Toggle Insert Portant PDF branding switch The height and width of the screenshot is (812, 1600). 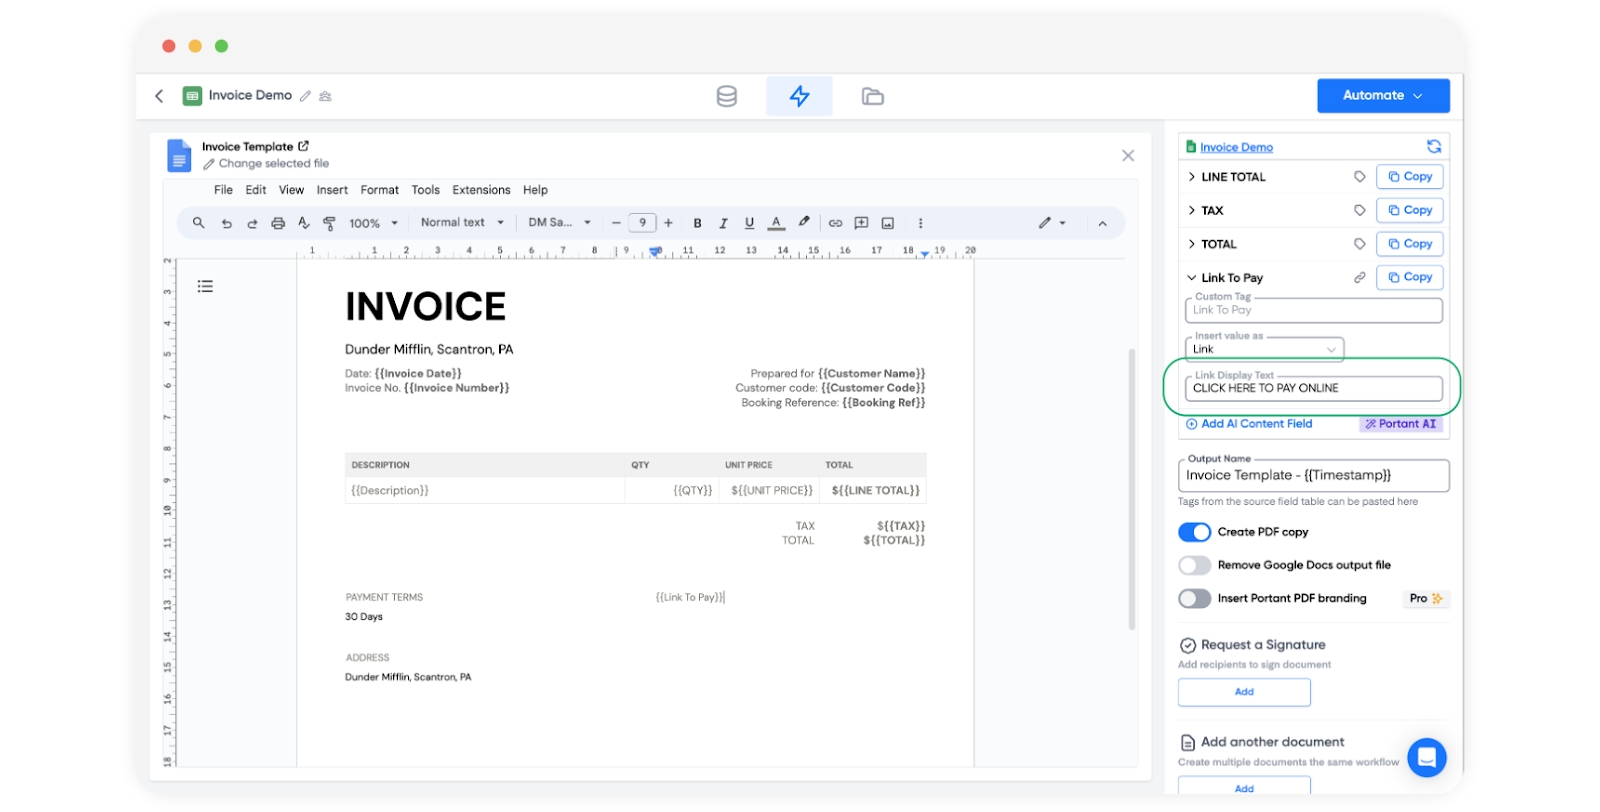pos(1194,598)
